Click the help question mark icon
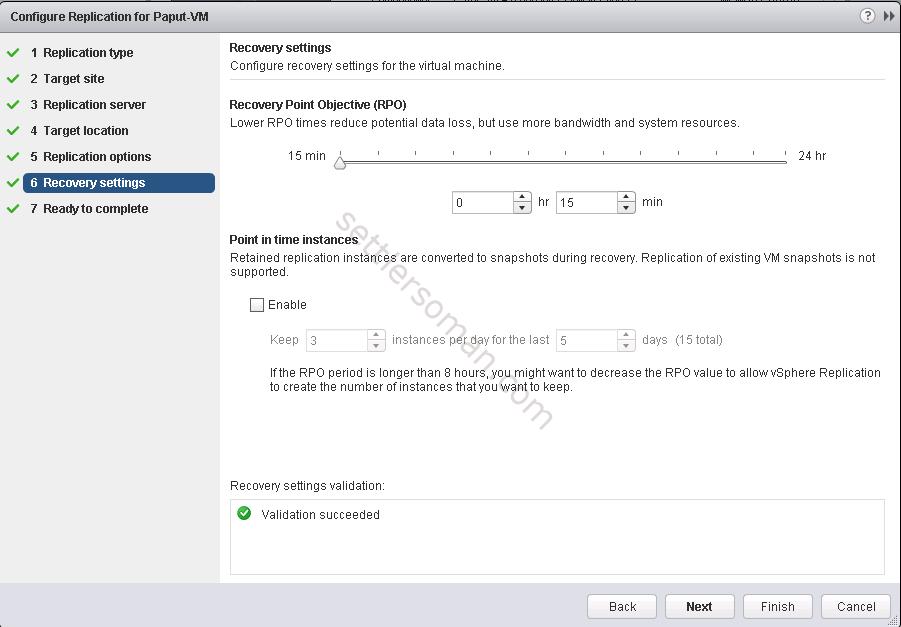The width and height of the screenshot is (901, 627). pyautogui.click(x=867, y=16)
